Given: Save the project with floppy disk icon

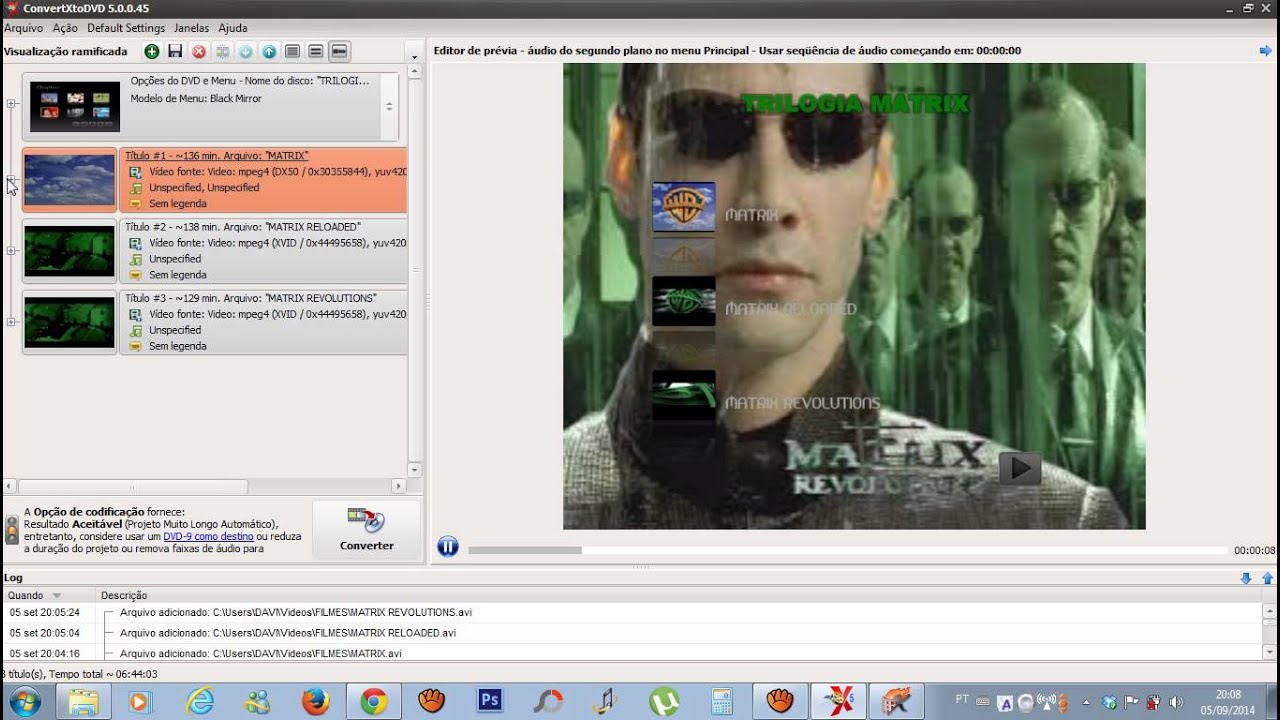Looking at the screenshot, I should click(x=175, y=51).
